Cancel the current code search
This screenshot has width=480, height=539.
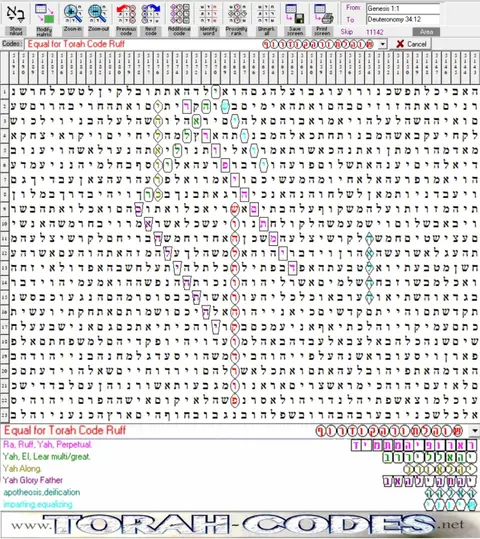(411, 44)
